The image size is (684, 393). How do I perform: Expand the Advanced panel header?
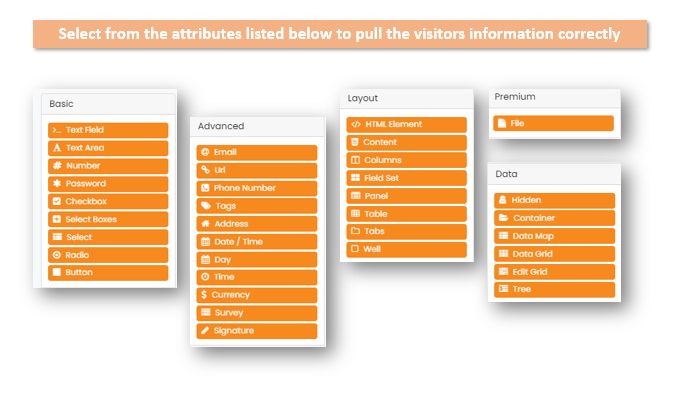(x=258, y=126)
